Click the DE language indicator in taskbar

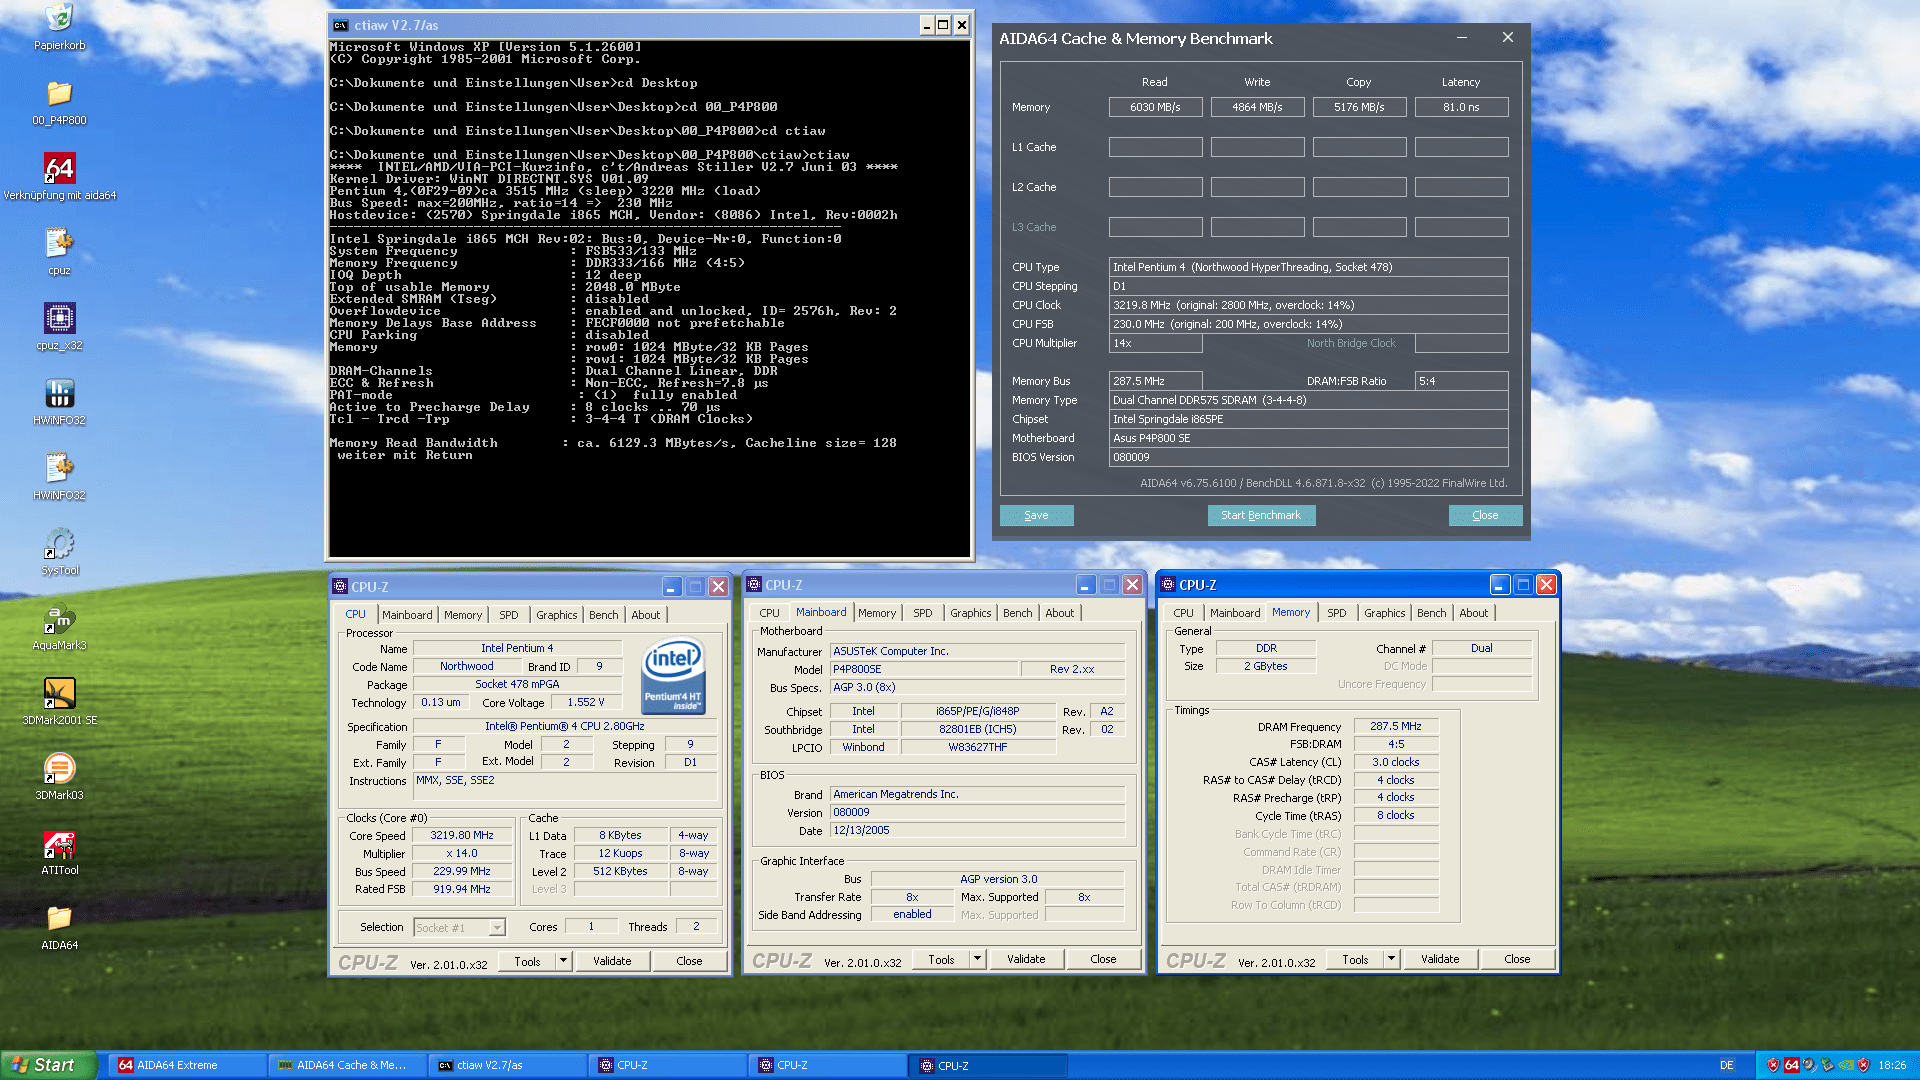[x=1726, y=1065]
